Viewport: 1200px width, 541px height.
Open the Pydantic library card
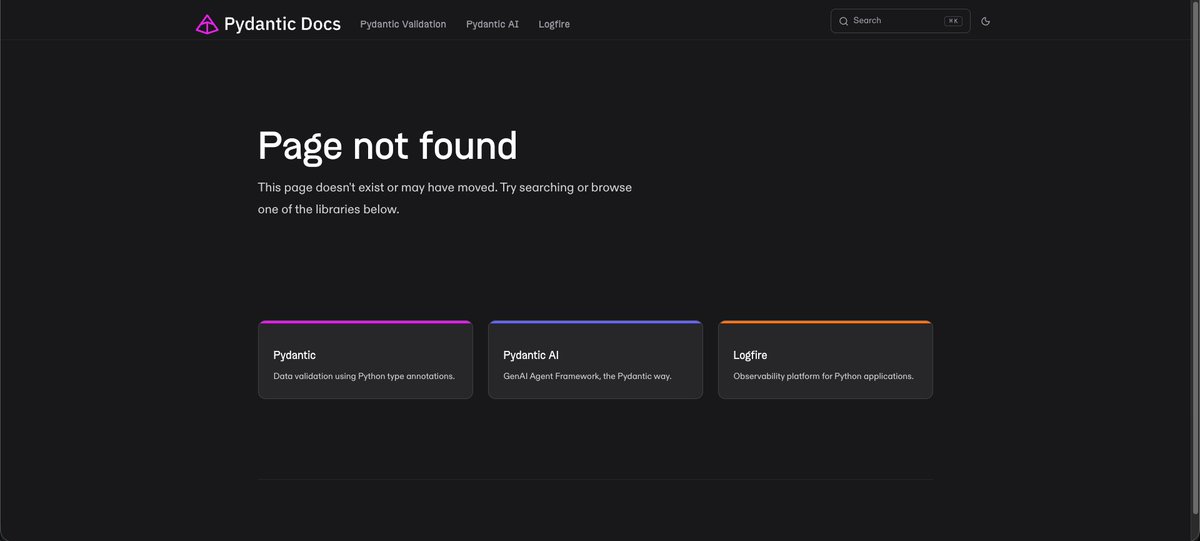pyautogui.click(x=365, y=360)
